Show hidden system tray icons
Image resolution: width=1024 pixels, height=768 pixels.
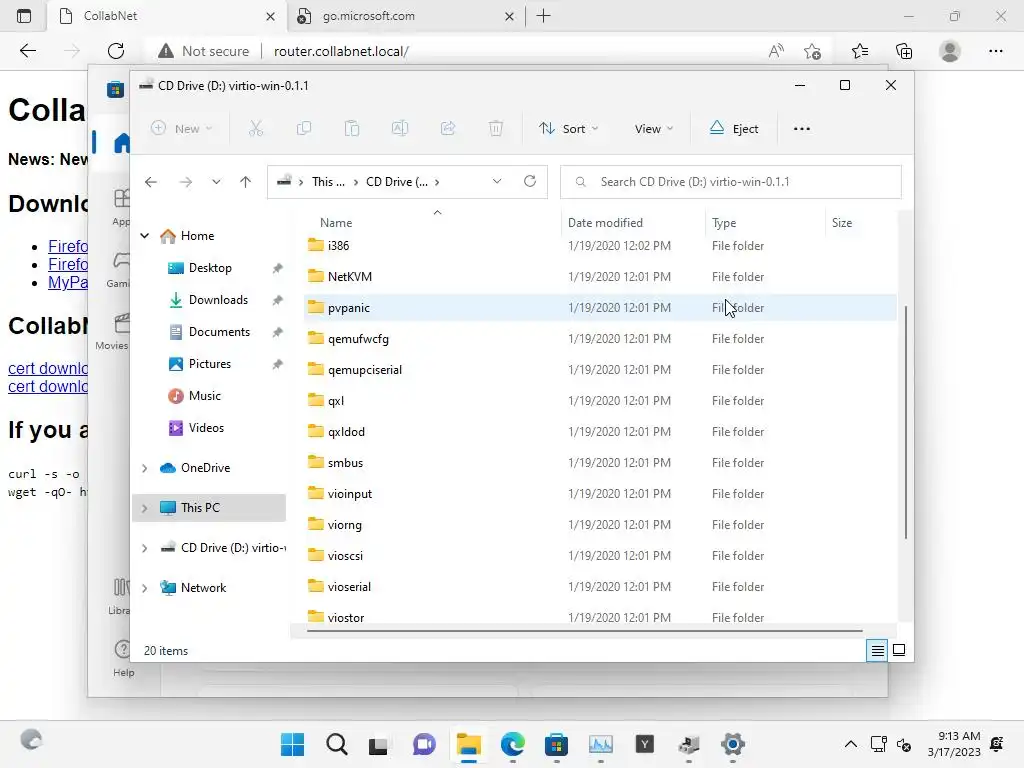tap(850, 744)
